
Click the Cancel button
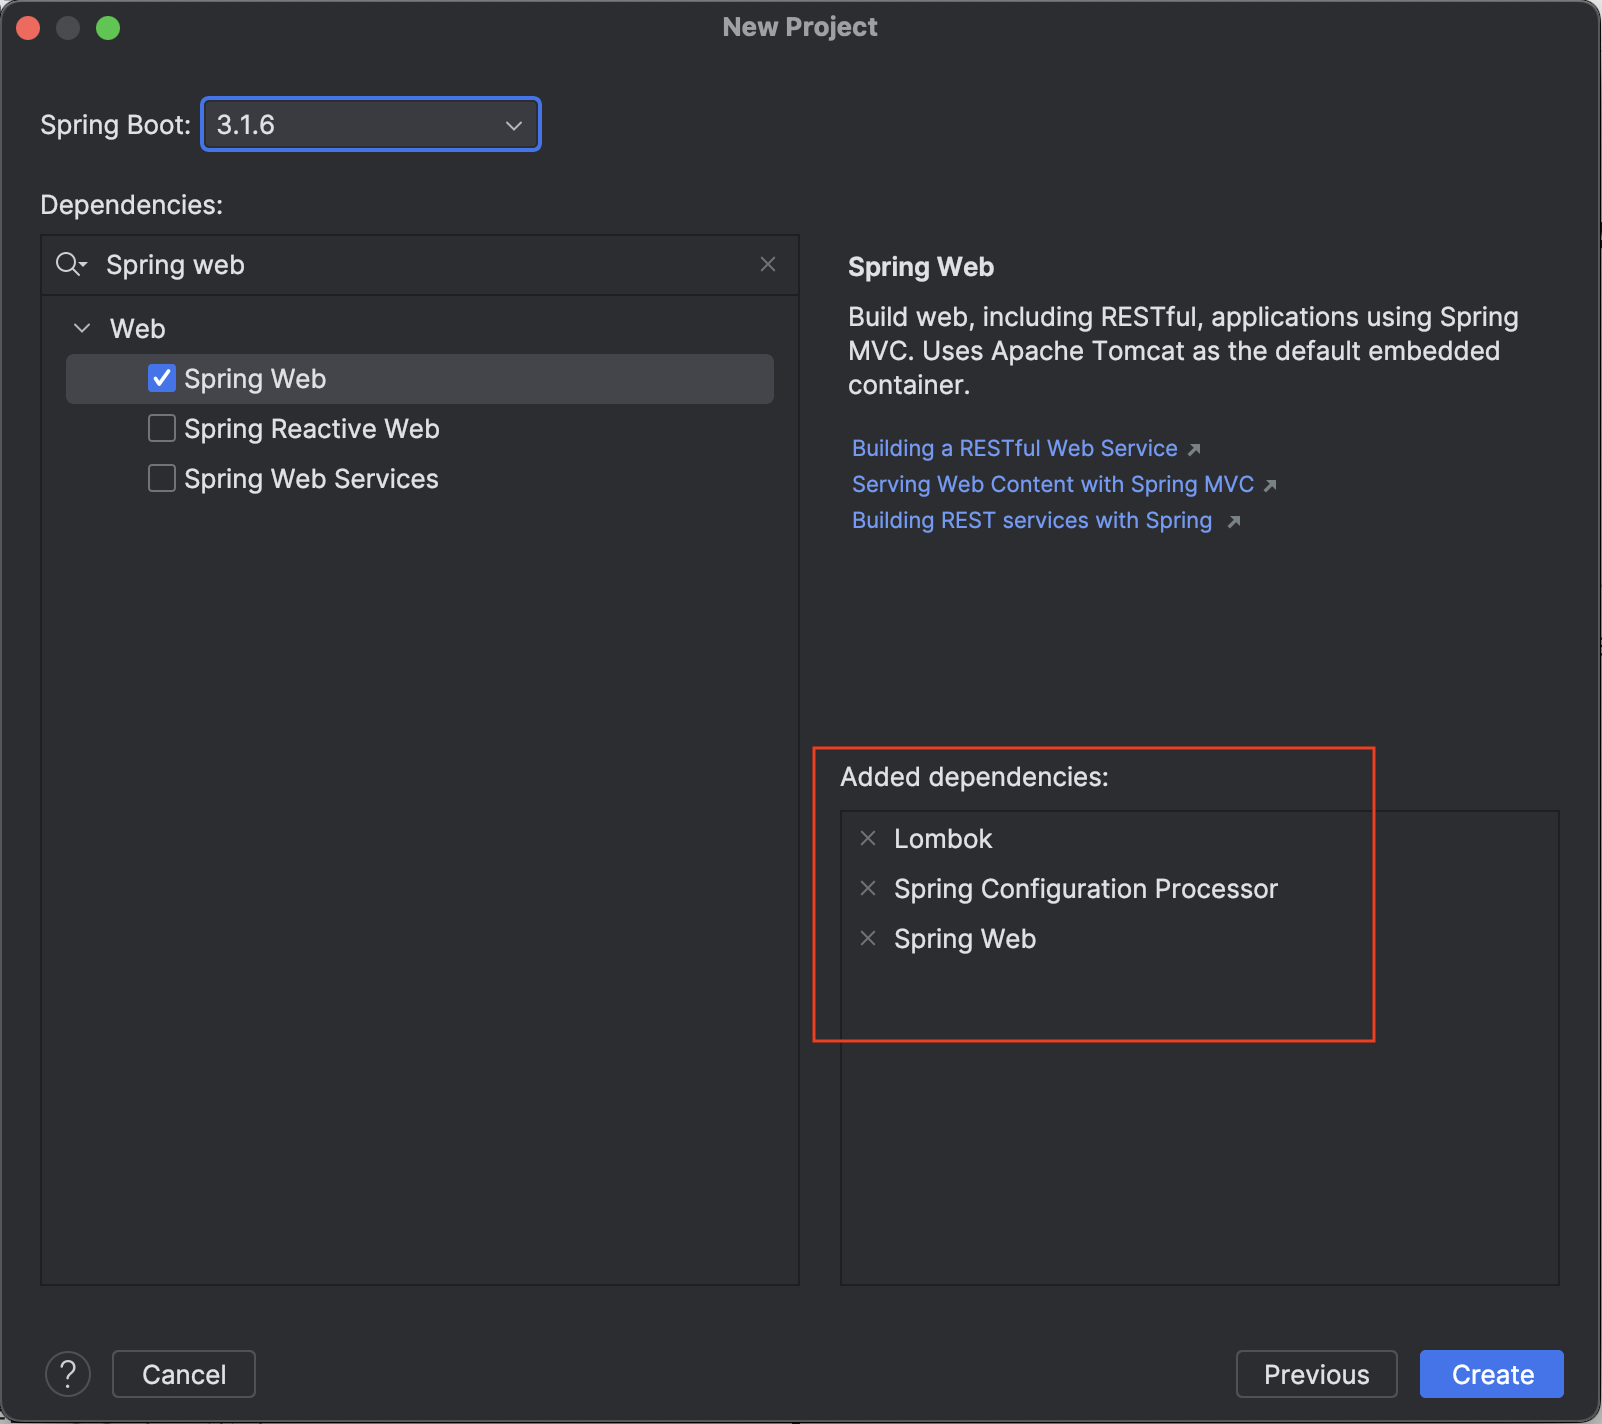tap(184, 1374)
